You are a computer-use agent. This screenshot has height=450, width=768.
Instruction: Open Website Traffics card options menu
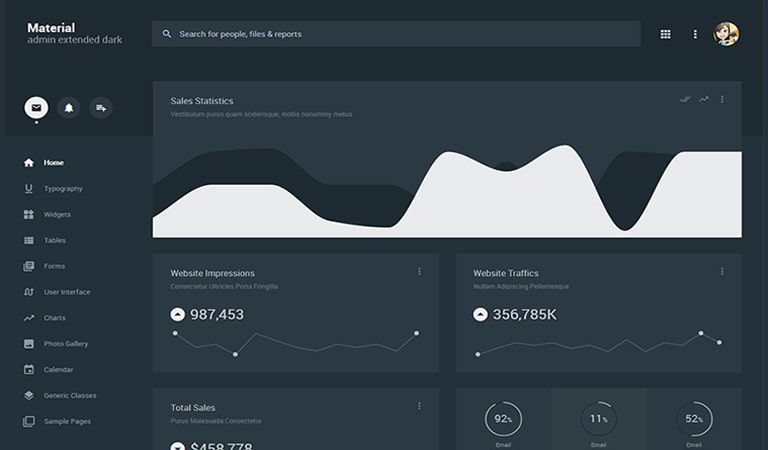[722, 271]
